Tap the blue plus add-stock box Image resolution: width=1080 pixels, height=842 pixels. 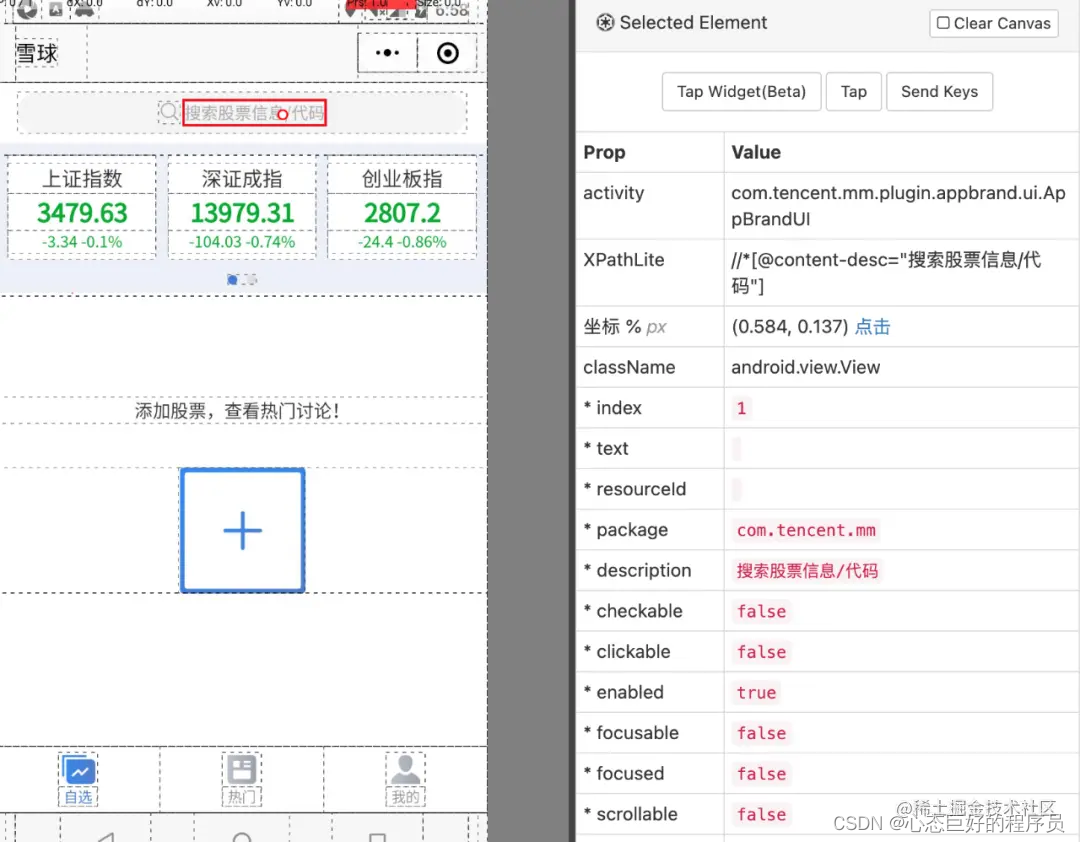(242, 531)
